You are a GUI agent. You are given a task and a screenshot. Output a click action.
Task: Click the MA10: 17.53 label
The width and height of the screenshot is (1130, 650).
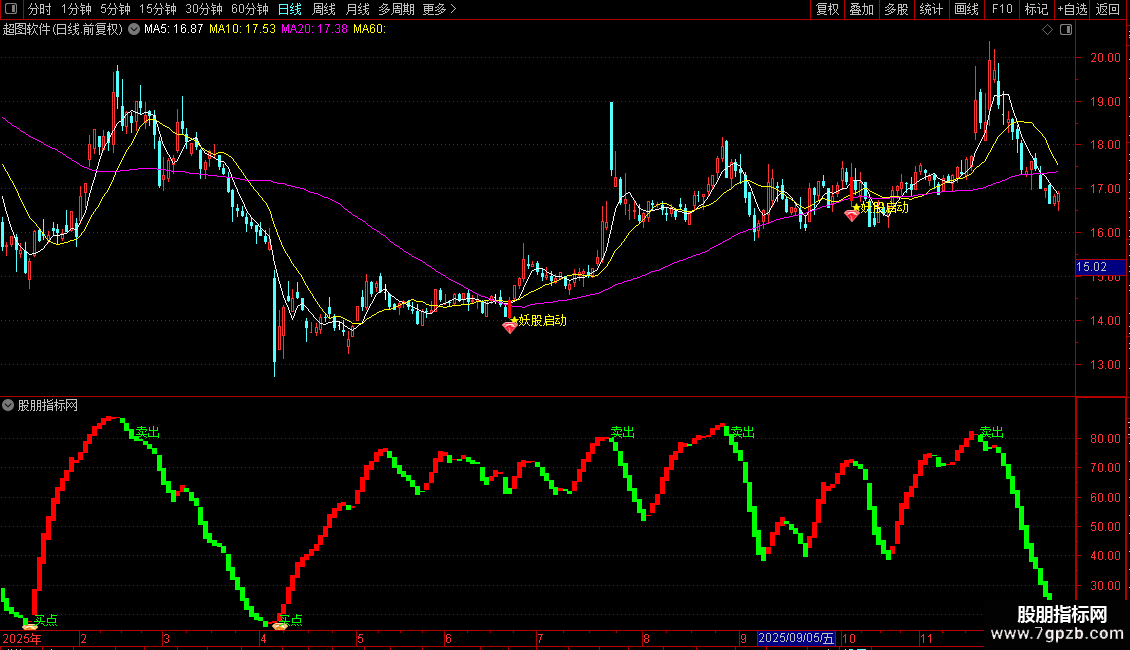tap(242, 30)
